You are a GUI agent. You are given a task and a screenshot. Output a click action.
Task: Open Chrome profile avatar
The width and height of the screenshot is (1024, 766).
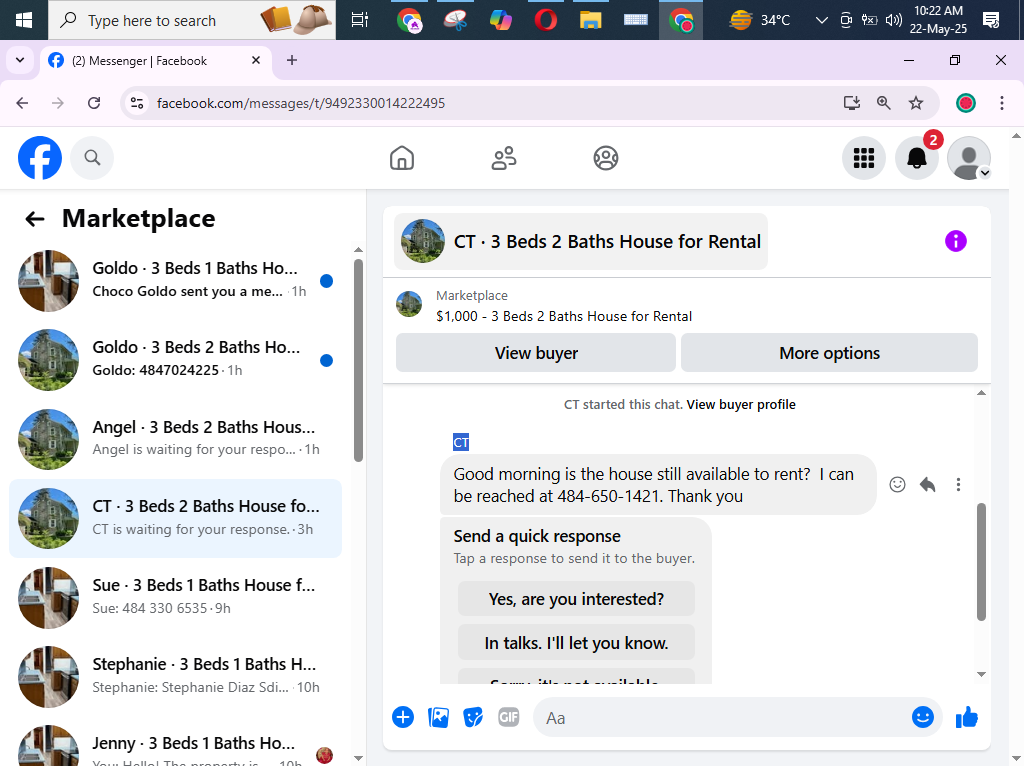(966, 103)
